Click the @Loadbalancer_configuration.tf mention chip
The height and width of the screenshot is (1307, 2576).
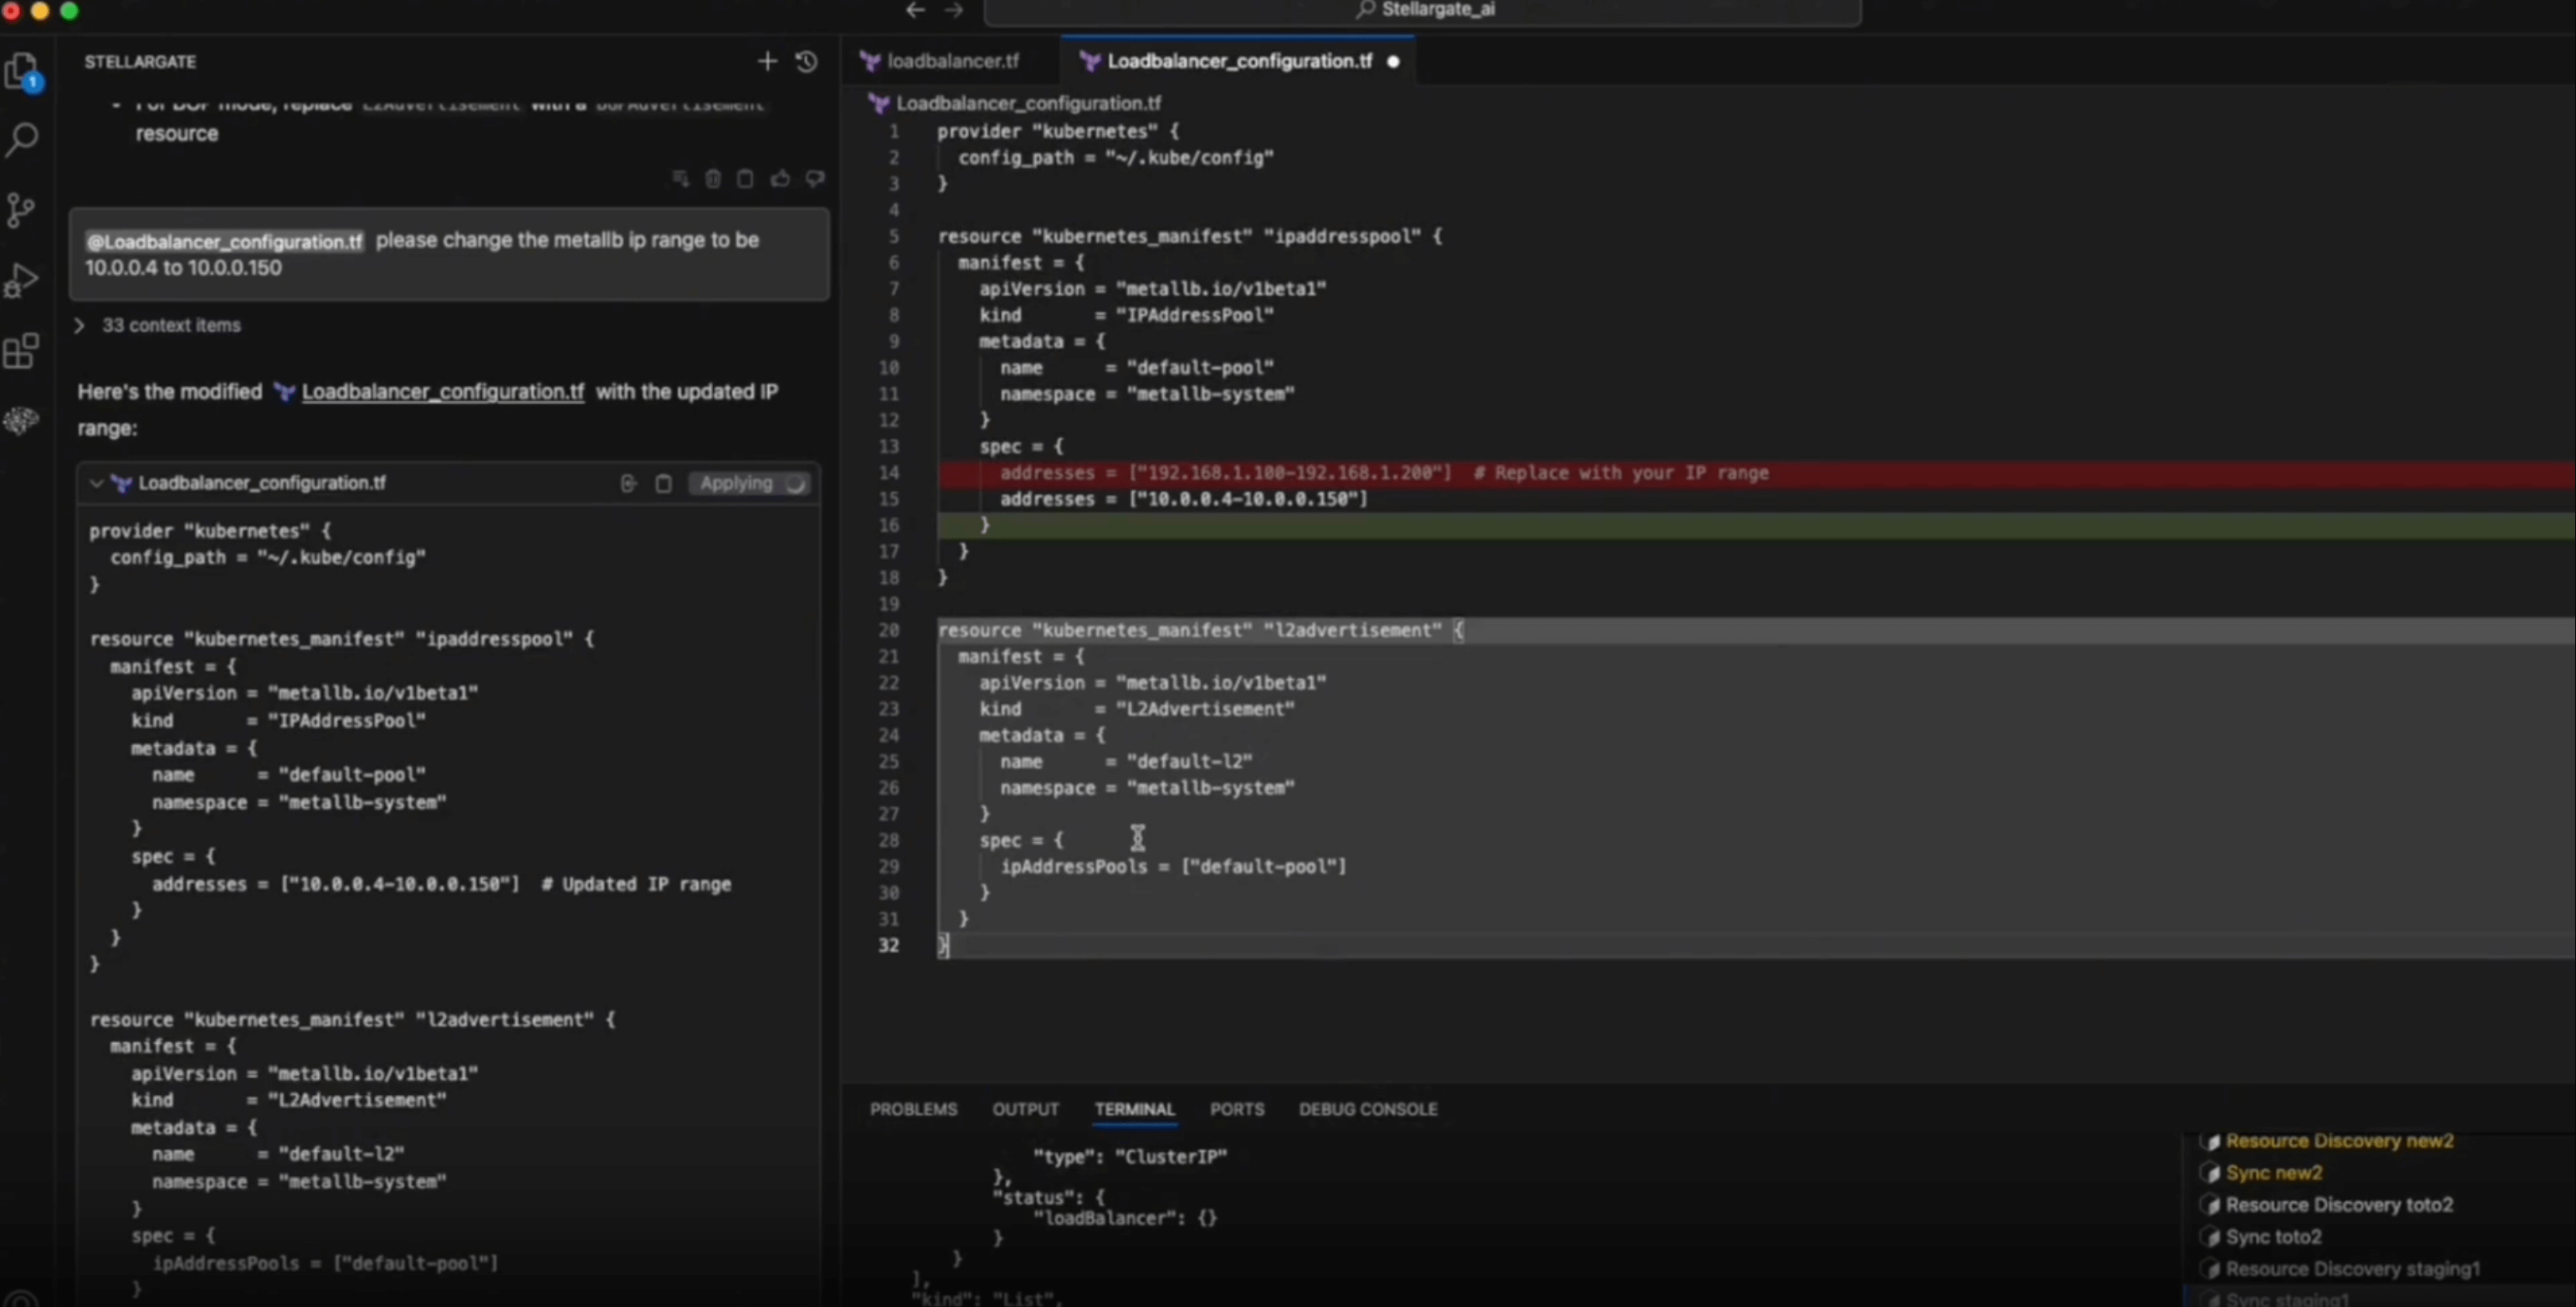point(224,241)
